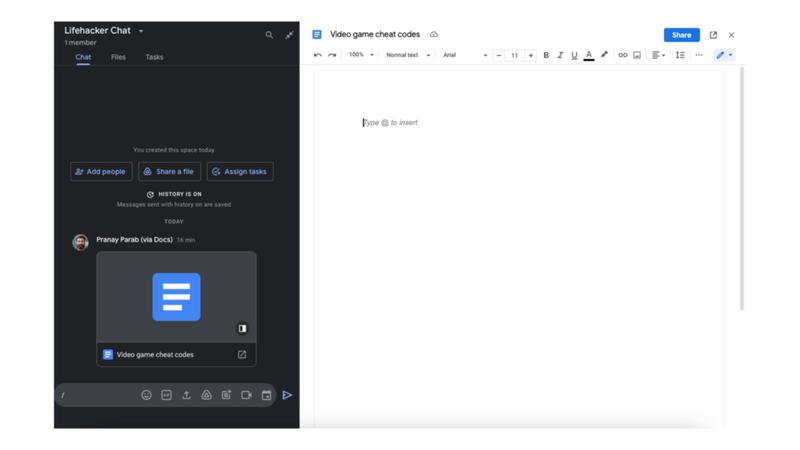The width and height of the screenshot is (800, 450).
Task: Toggle bold formatting
Action: pos(546,55)
